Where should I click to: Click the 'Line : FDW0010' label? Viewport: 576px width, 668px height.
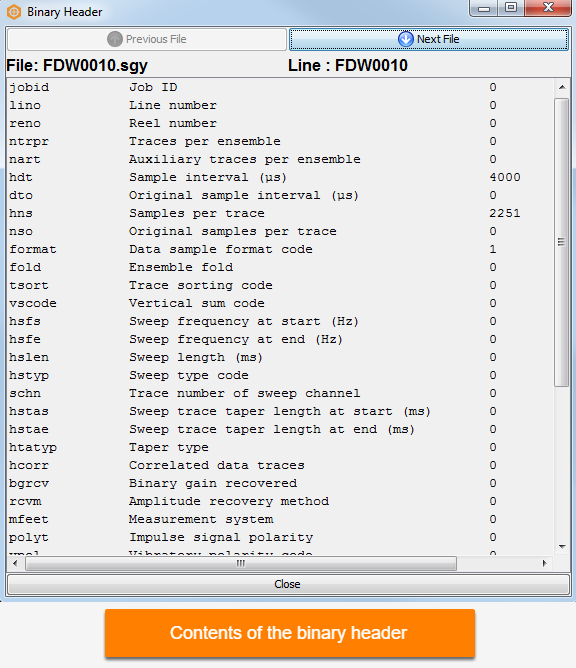point(348,66)
